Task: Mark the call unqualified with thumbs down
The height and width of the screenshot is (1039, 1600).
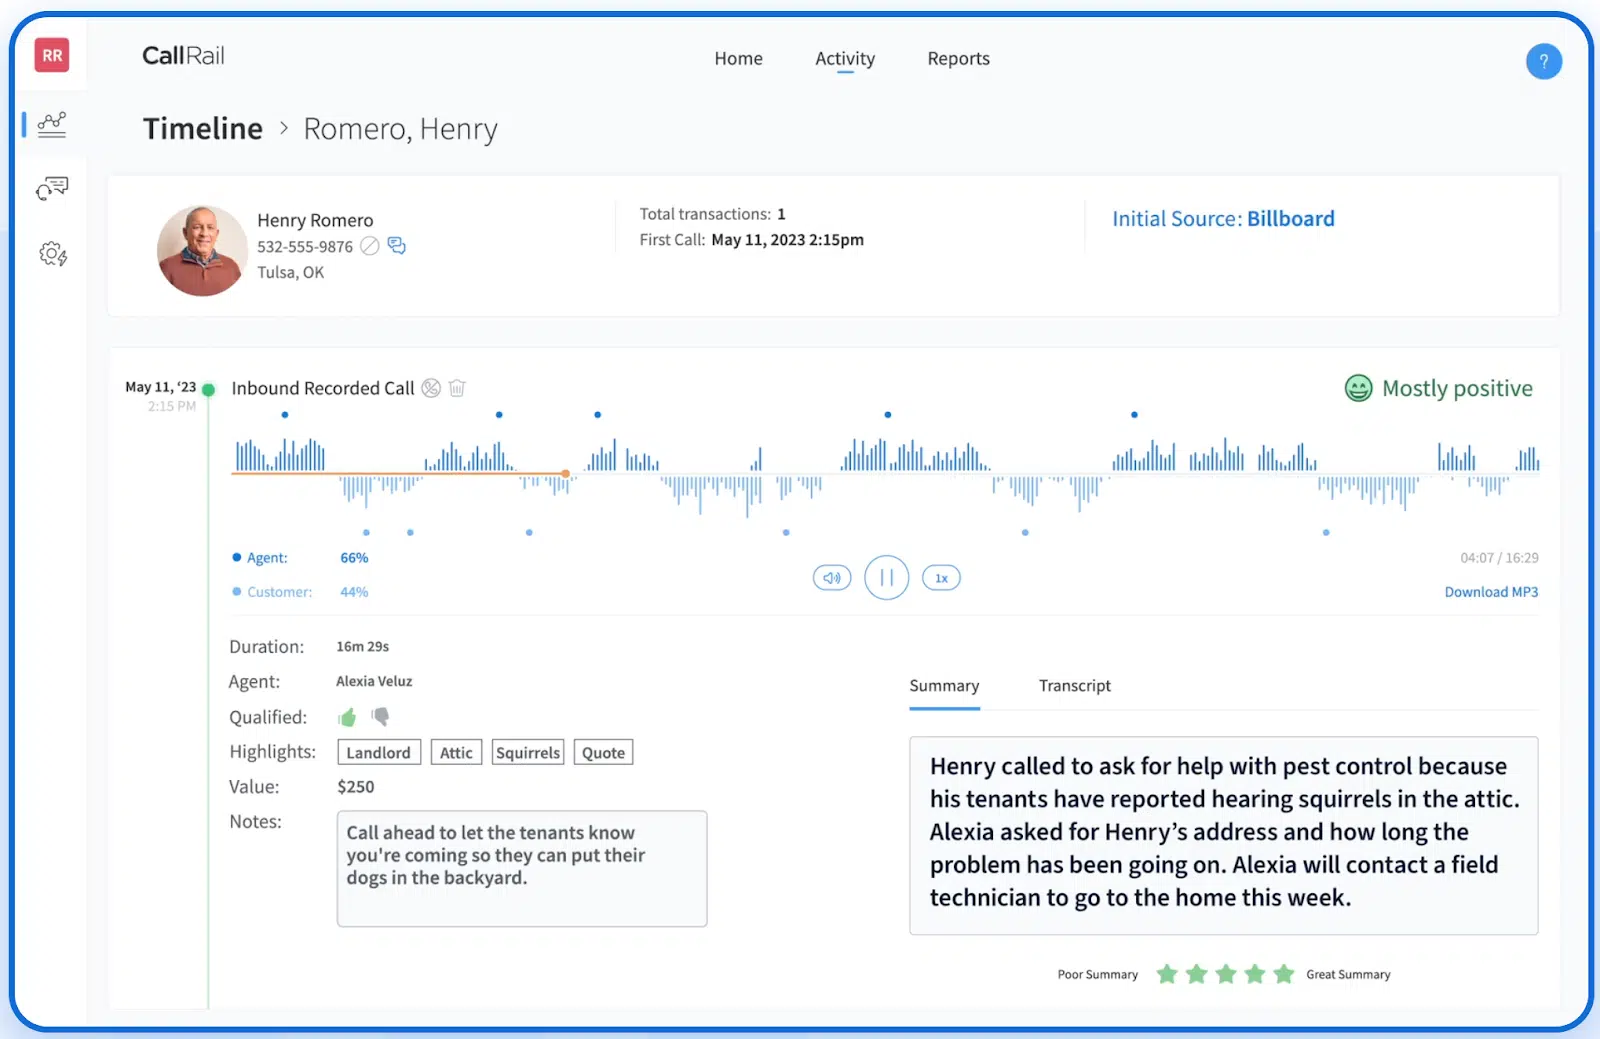Action: (x=381, y=717)
